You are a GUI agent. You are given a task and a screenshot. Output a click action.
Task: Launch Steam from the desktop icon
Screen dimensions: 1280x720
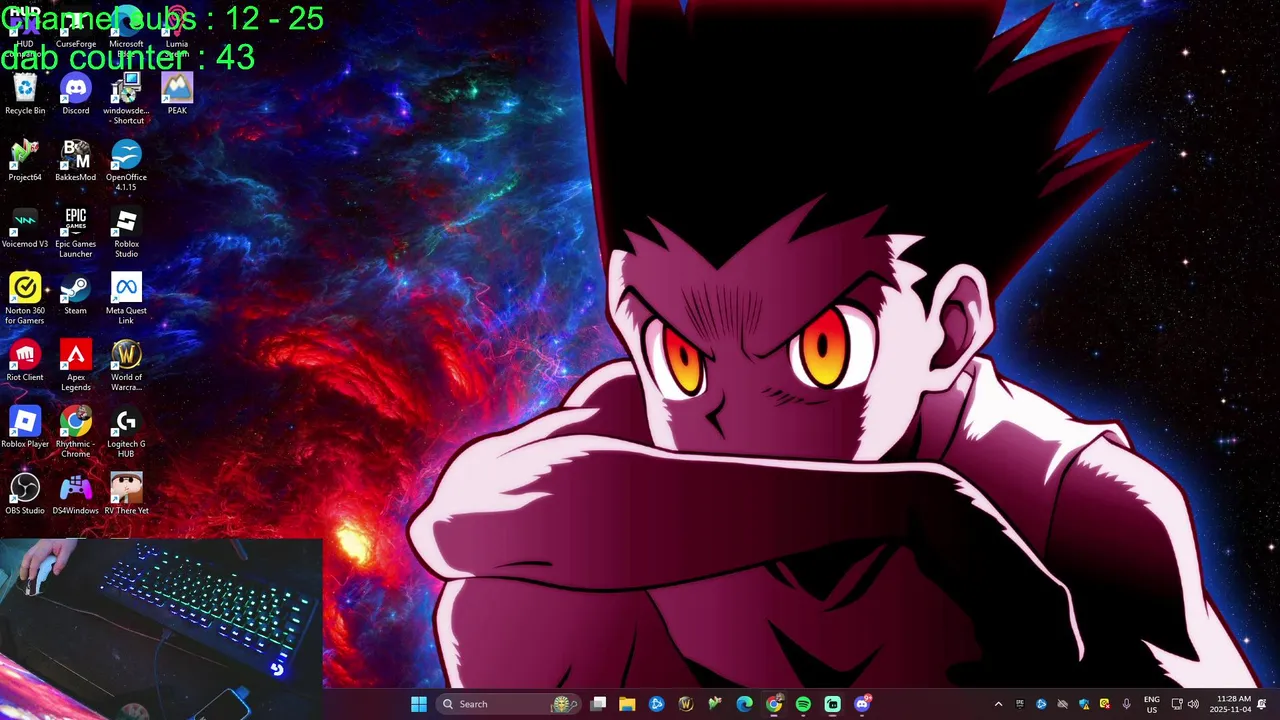76,294
